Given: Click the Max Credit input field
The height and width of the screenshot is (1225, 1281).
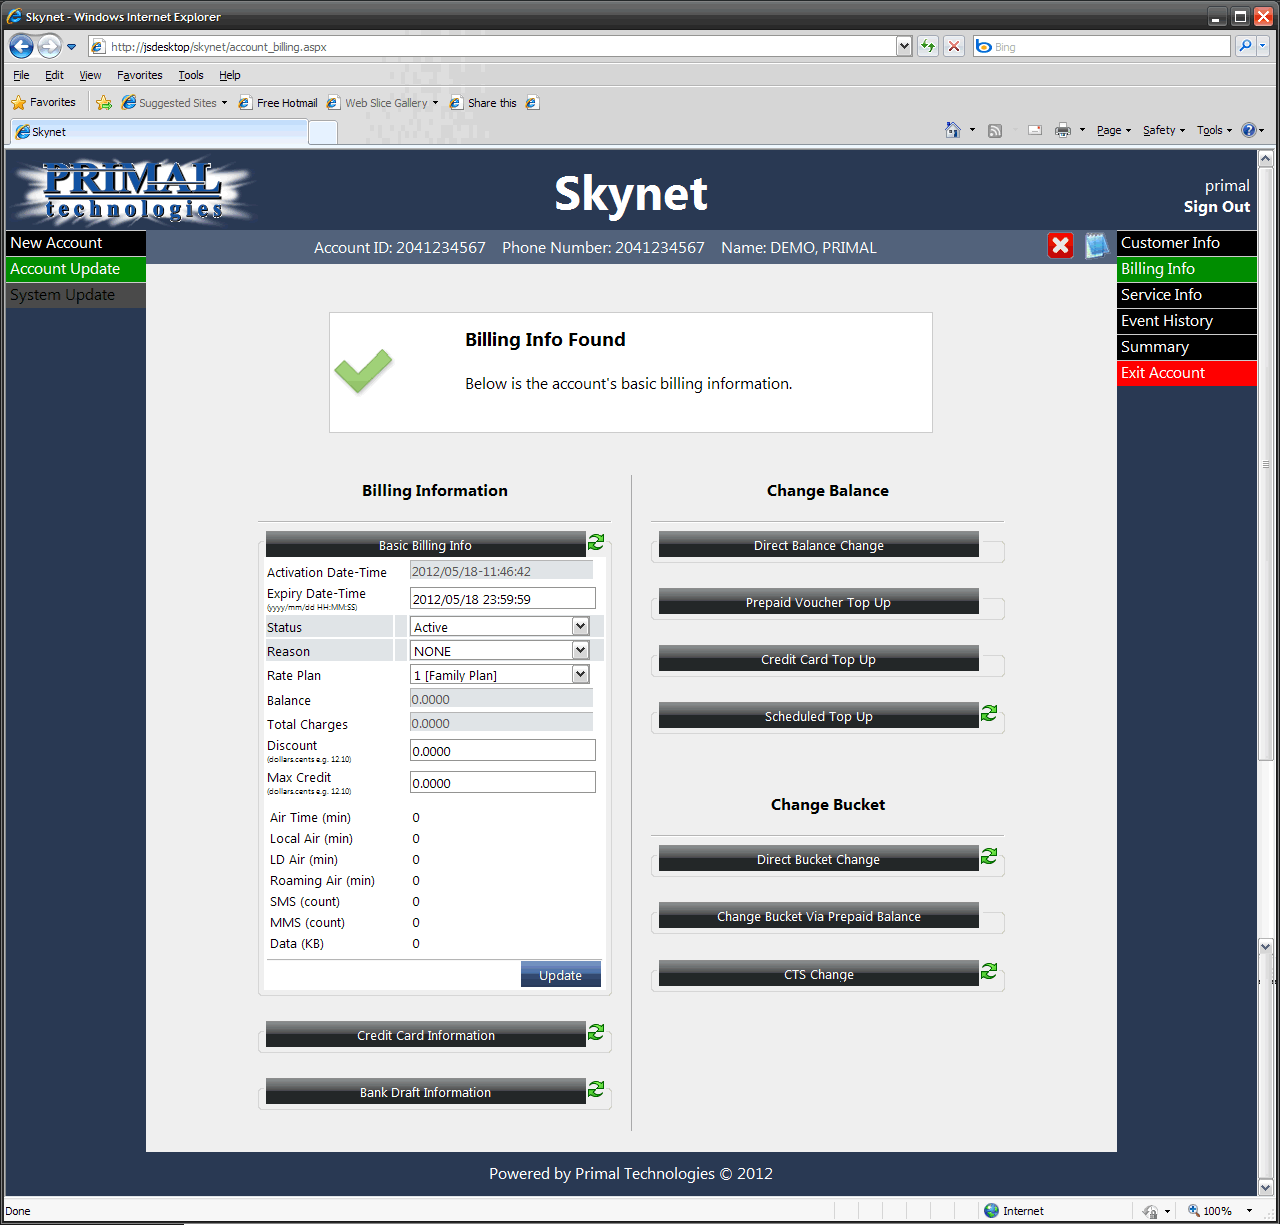Looking at the screenshot, I should coord(503,782).
